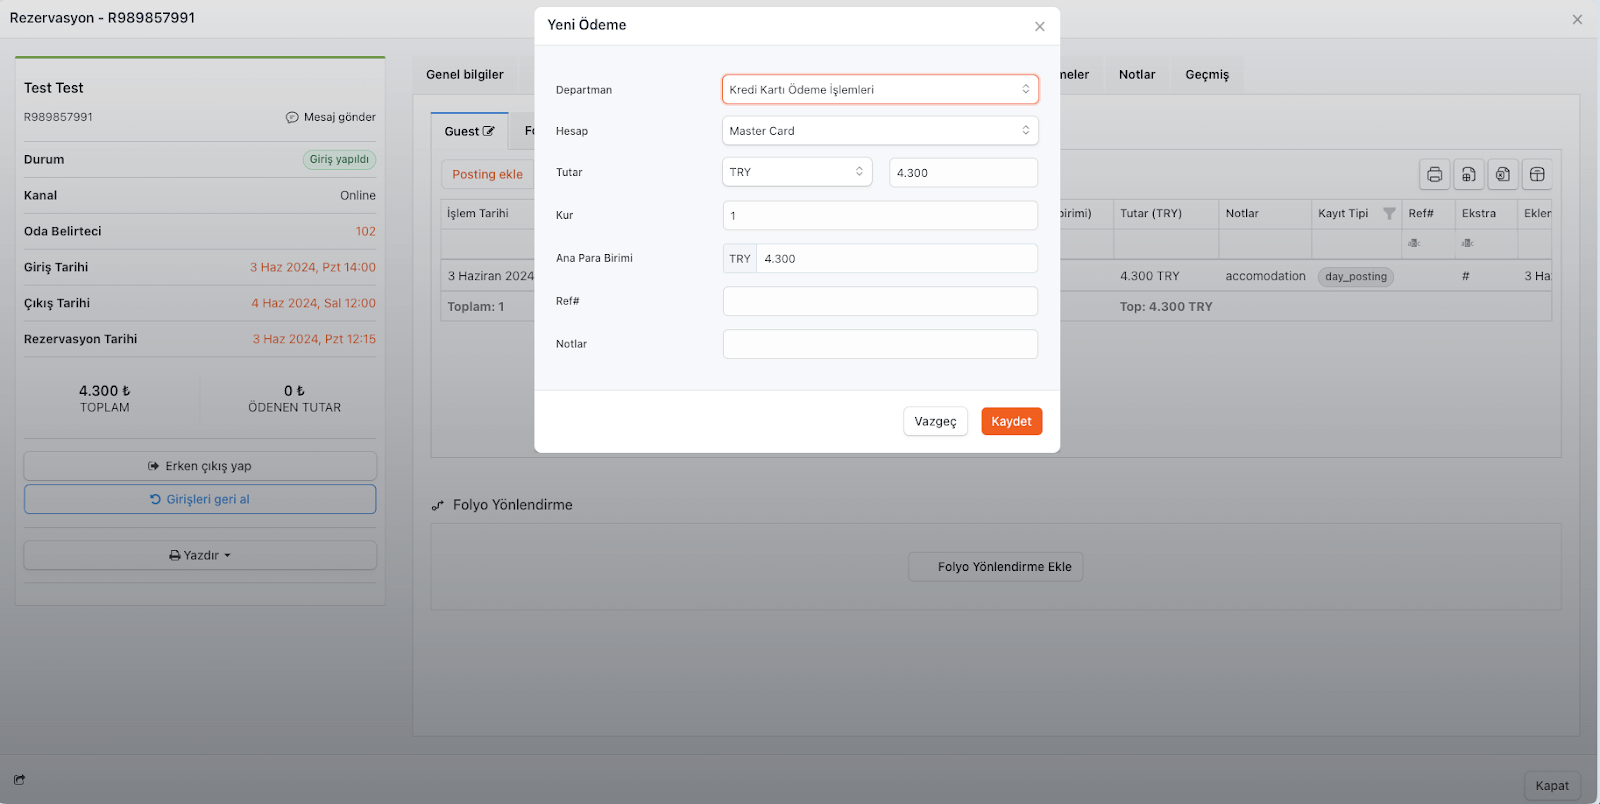Viewport: 1600px width, 804px height.
Task: Open the Hesap dropdown showing Master Card
Action: tap(880, 131)
